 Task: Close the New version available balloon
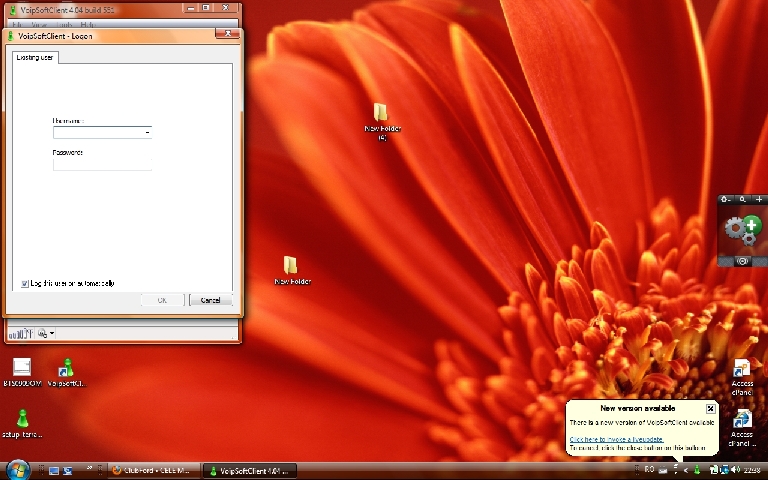click(x=710, y=408)
